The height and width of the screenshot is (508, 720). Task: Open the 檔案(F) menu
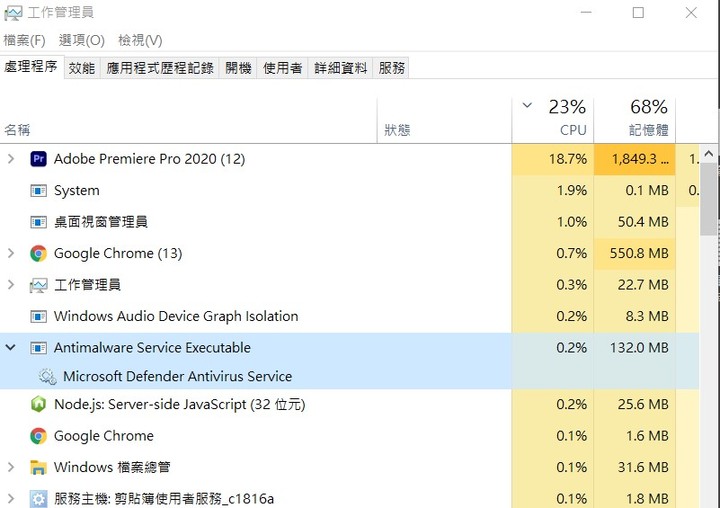coord(24,40)
